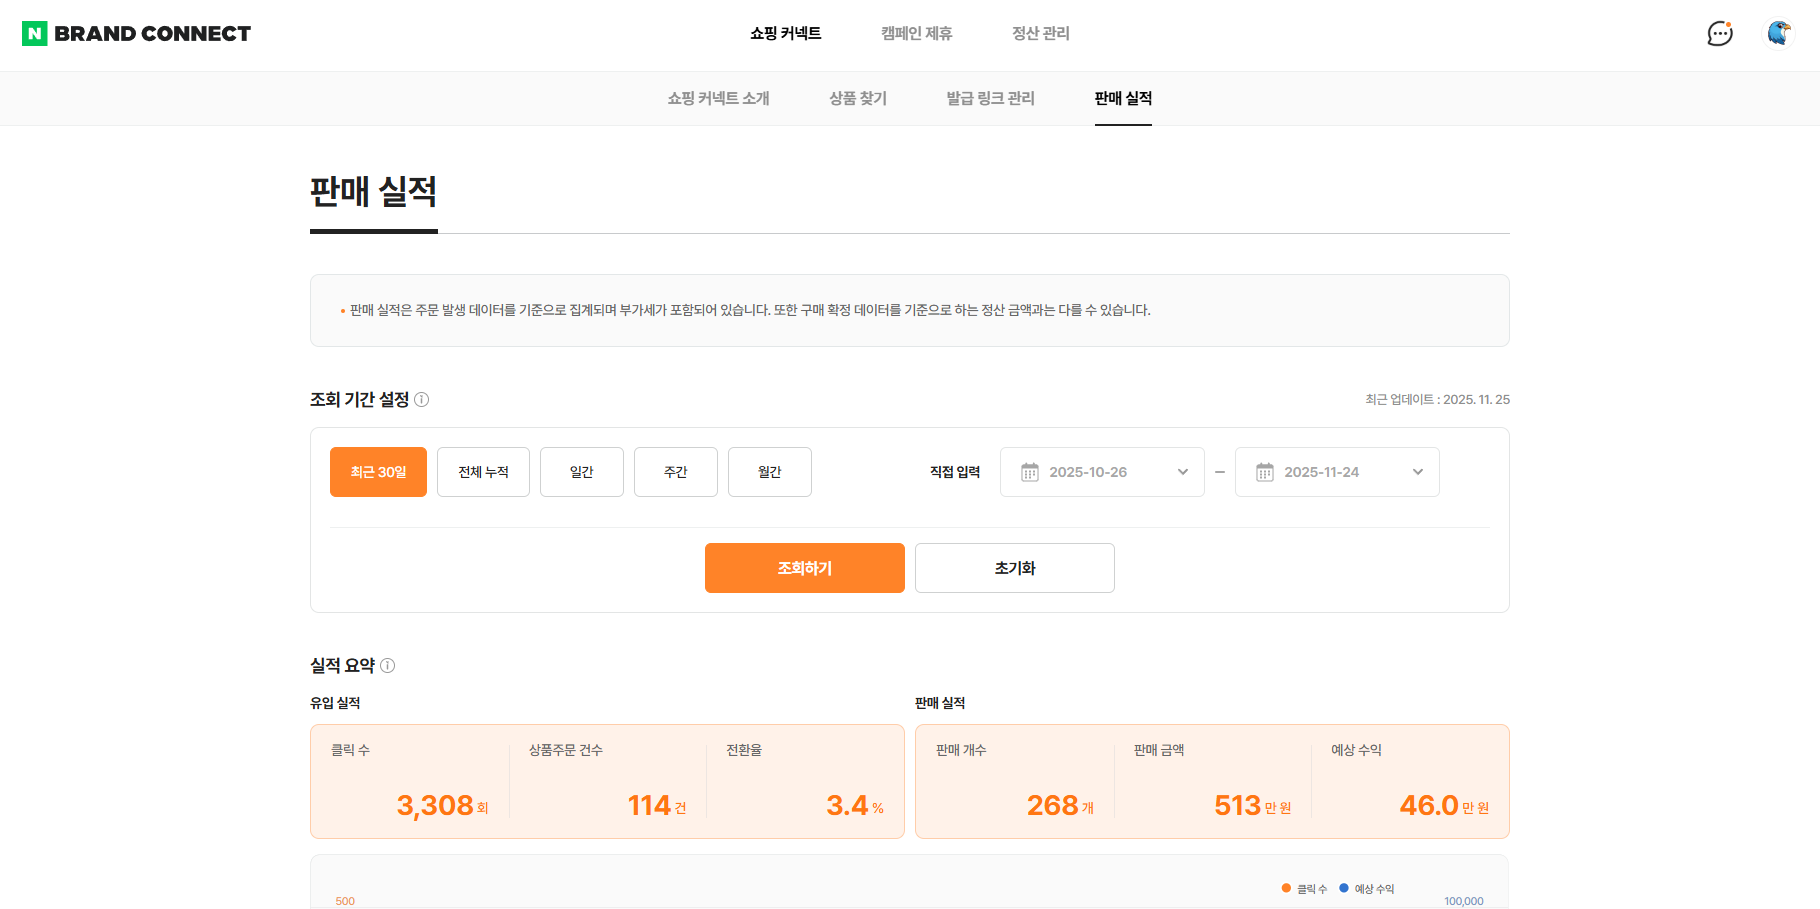The width and height of the screenshot is (1820, 909).
Task: Toggle the blue 예상 수익 chart legend
Action: point(1344,888)
